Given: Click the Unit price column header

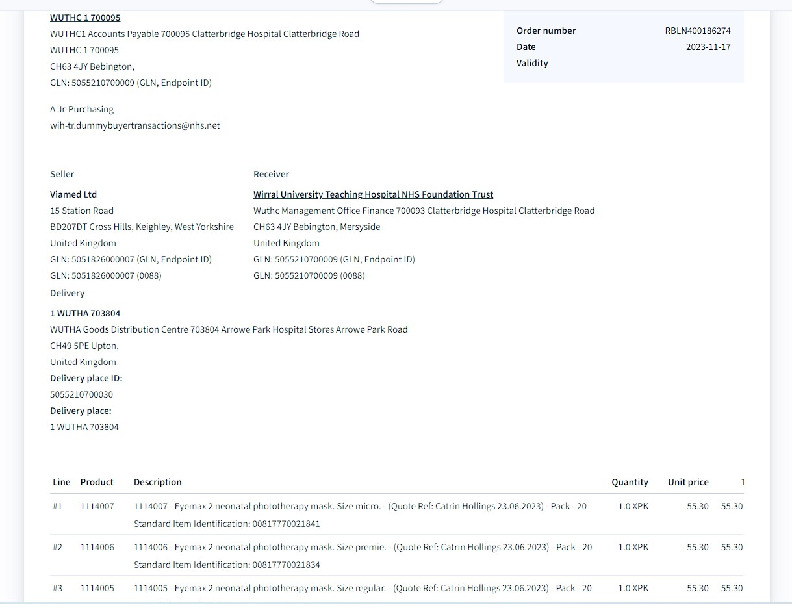Looking at the screenshot, I should [688, 482].
